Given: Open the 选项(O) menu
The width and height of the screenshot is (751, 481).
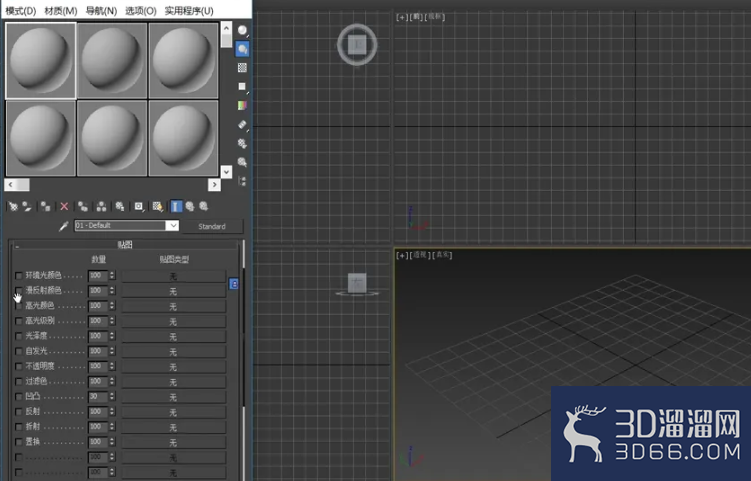Looking at the screenshot, I should 141,11.
